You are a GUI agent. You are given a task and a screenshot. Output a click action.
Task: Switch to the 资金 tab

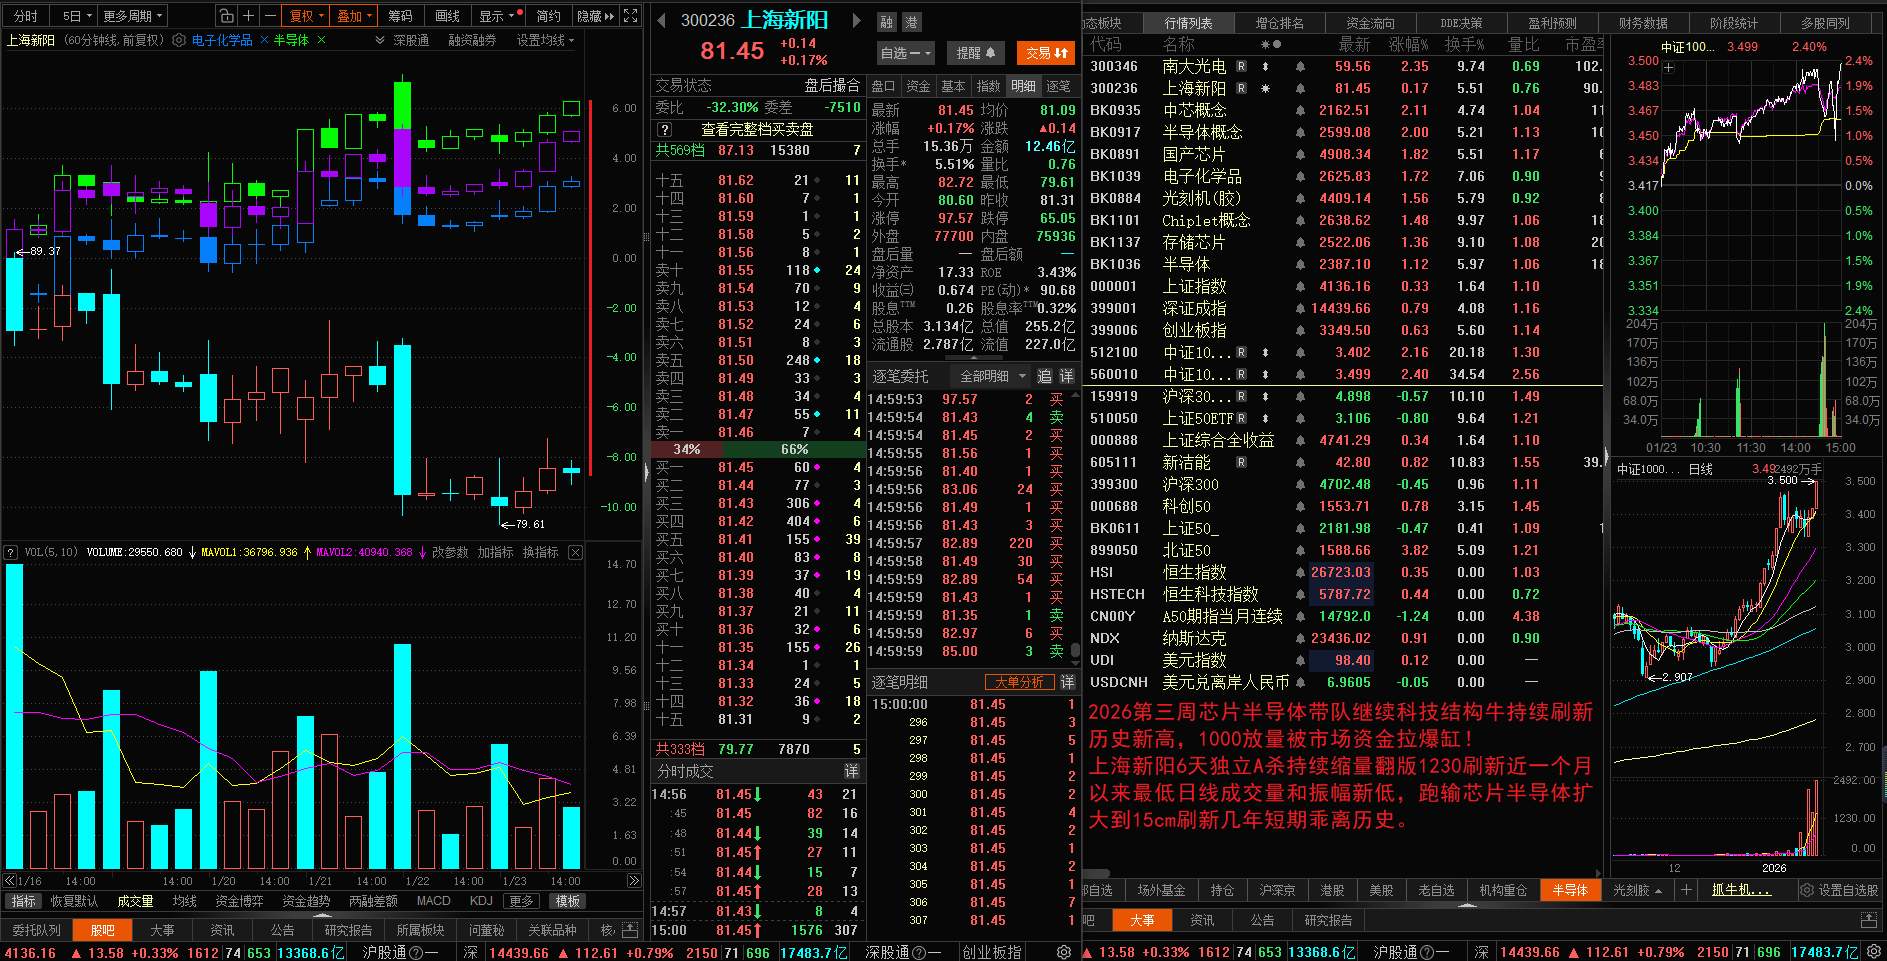[x=918, y=86]
